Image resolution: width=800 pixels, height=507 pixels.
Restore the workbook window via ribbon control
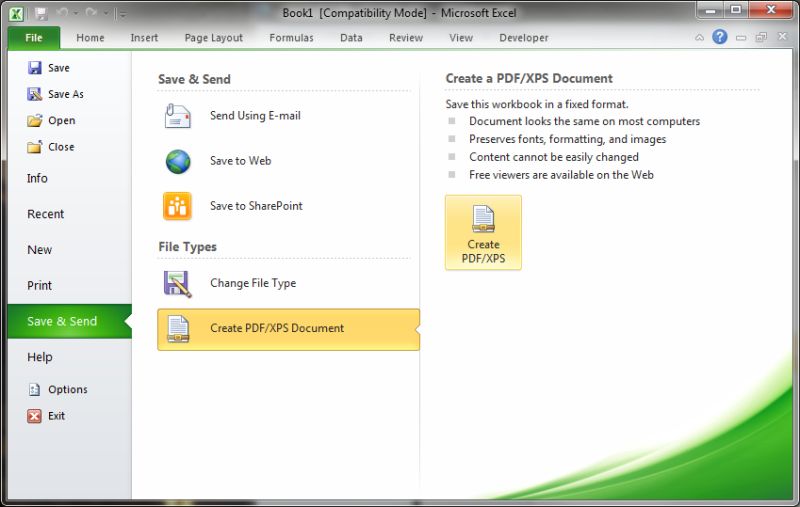pyautogui.click(x=761, y=37)
